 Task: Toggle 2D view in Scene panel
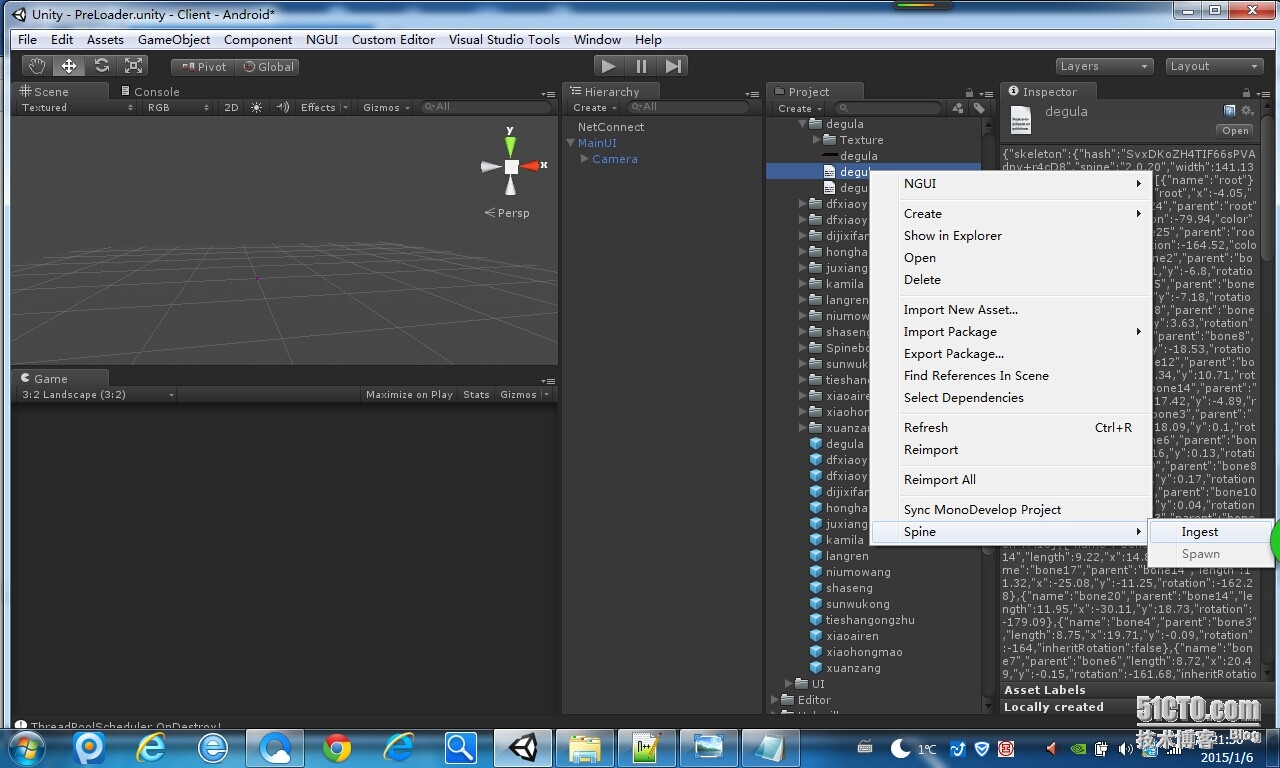231,107
